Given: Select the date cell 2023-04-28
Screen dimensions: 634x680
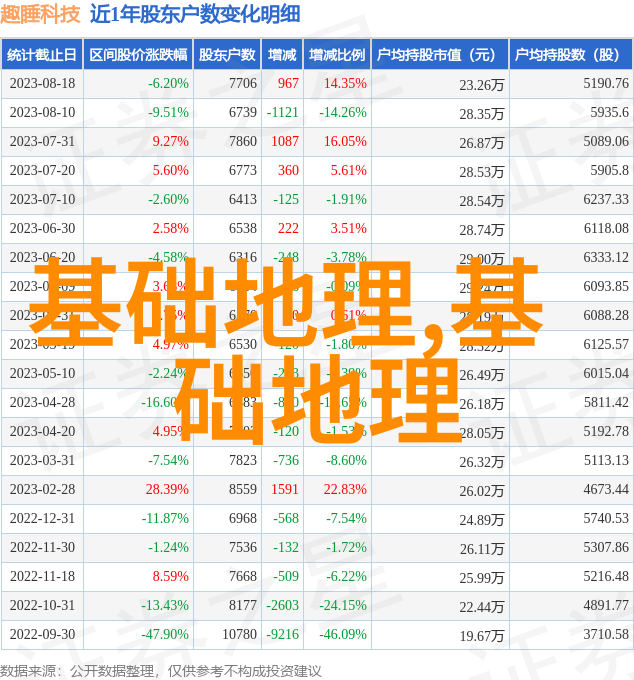Looking at the screenshot, I should coord(42,402).
